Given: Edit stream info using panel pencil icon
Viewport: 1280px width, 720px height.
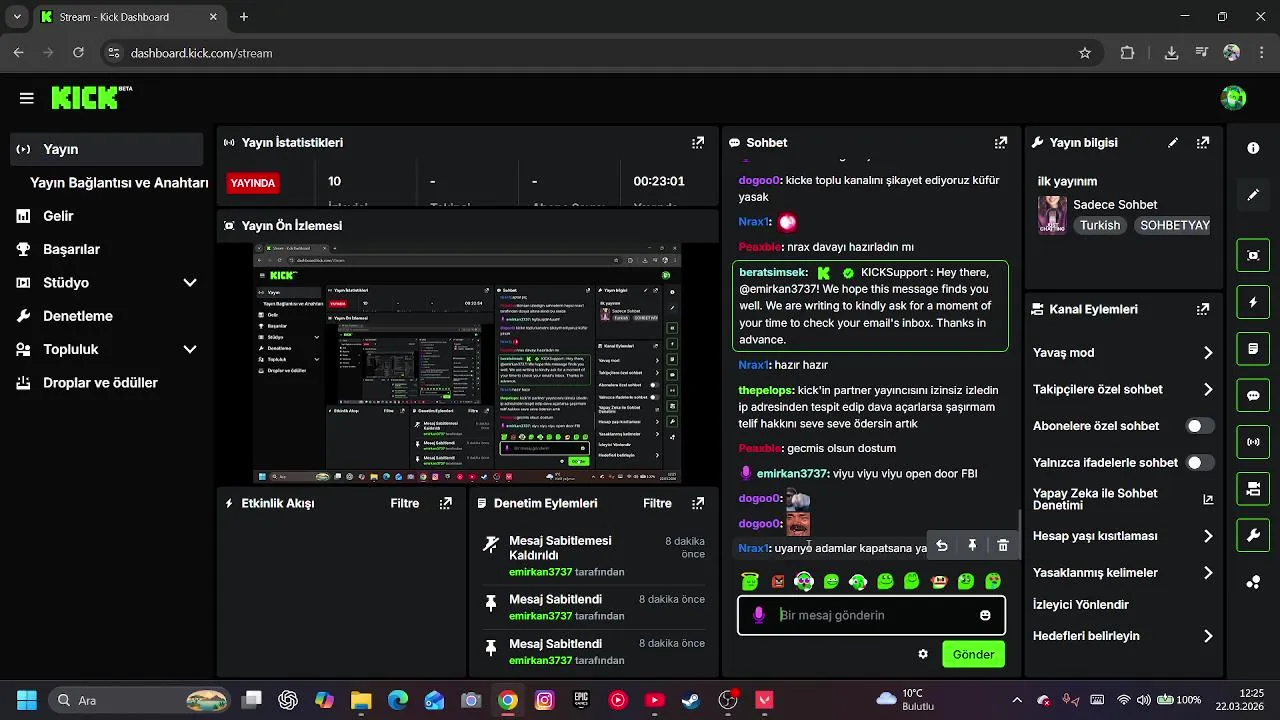Looking at the screenshot, I should [1173, 143].
